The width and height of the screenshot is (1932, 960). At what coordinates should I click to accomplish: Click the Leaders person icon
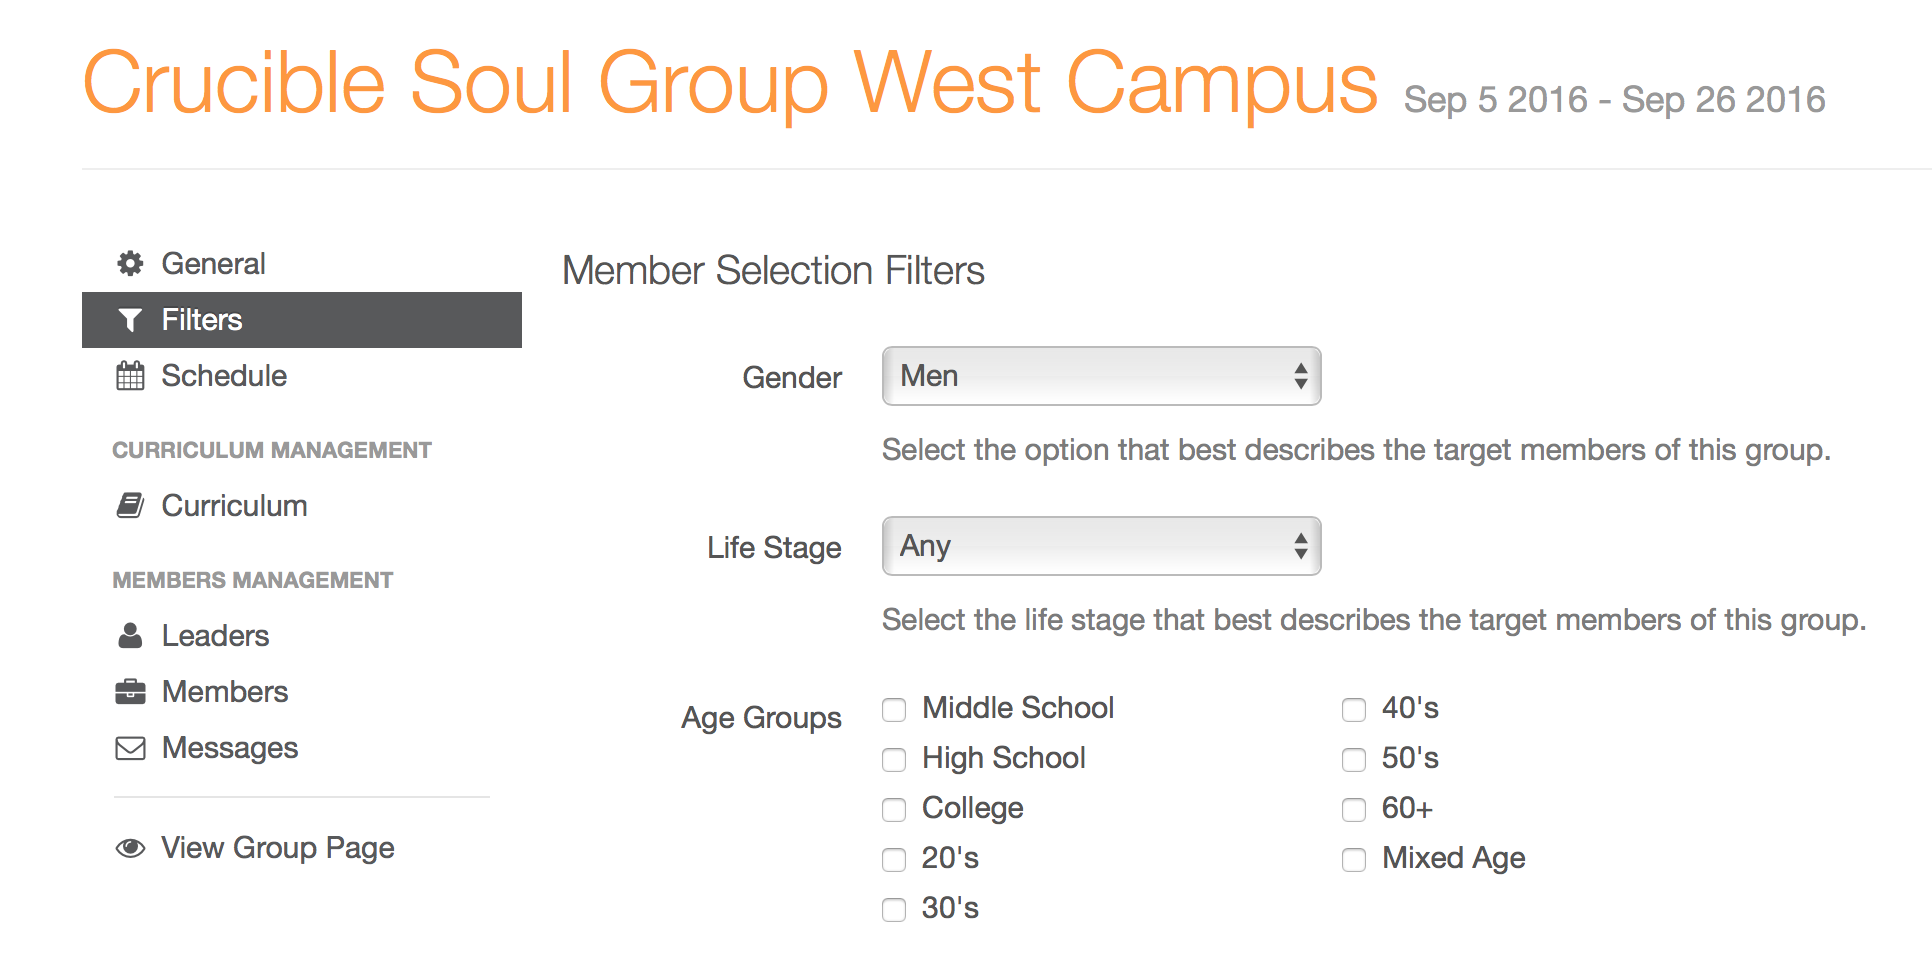click(130, 636)
